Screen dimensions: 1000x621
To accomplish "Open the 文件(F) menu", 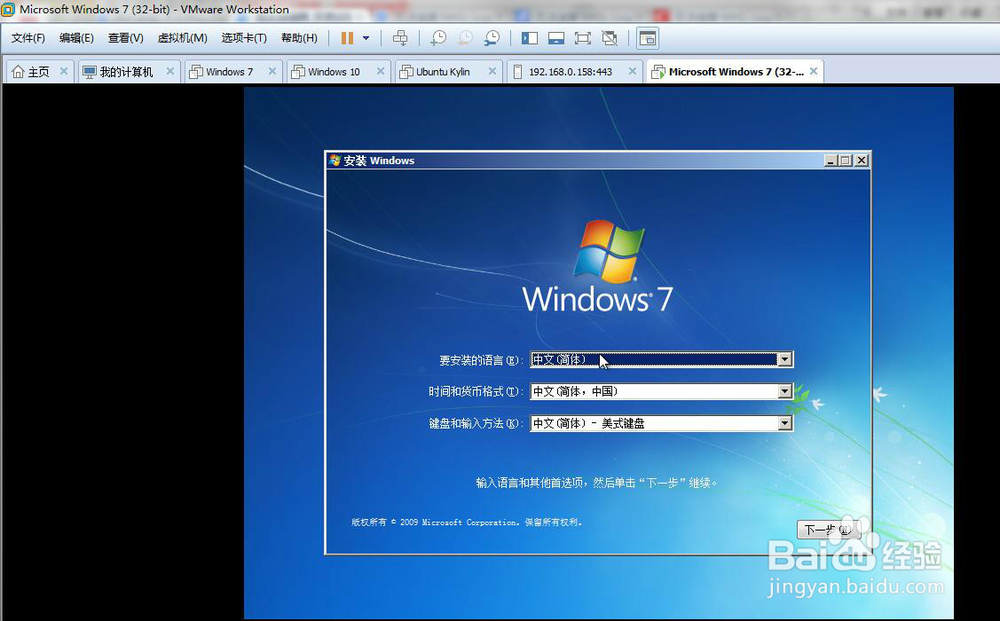I will [x=28, y=38].
